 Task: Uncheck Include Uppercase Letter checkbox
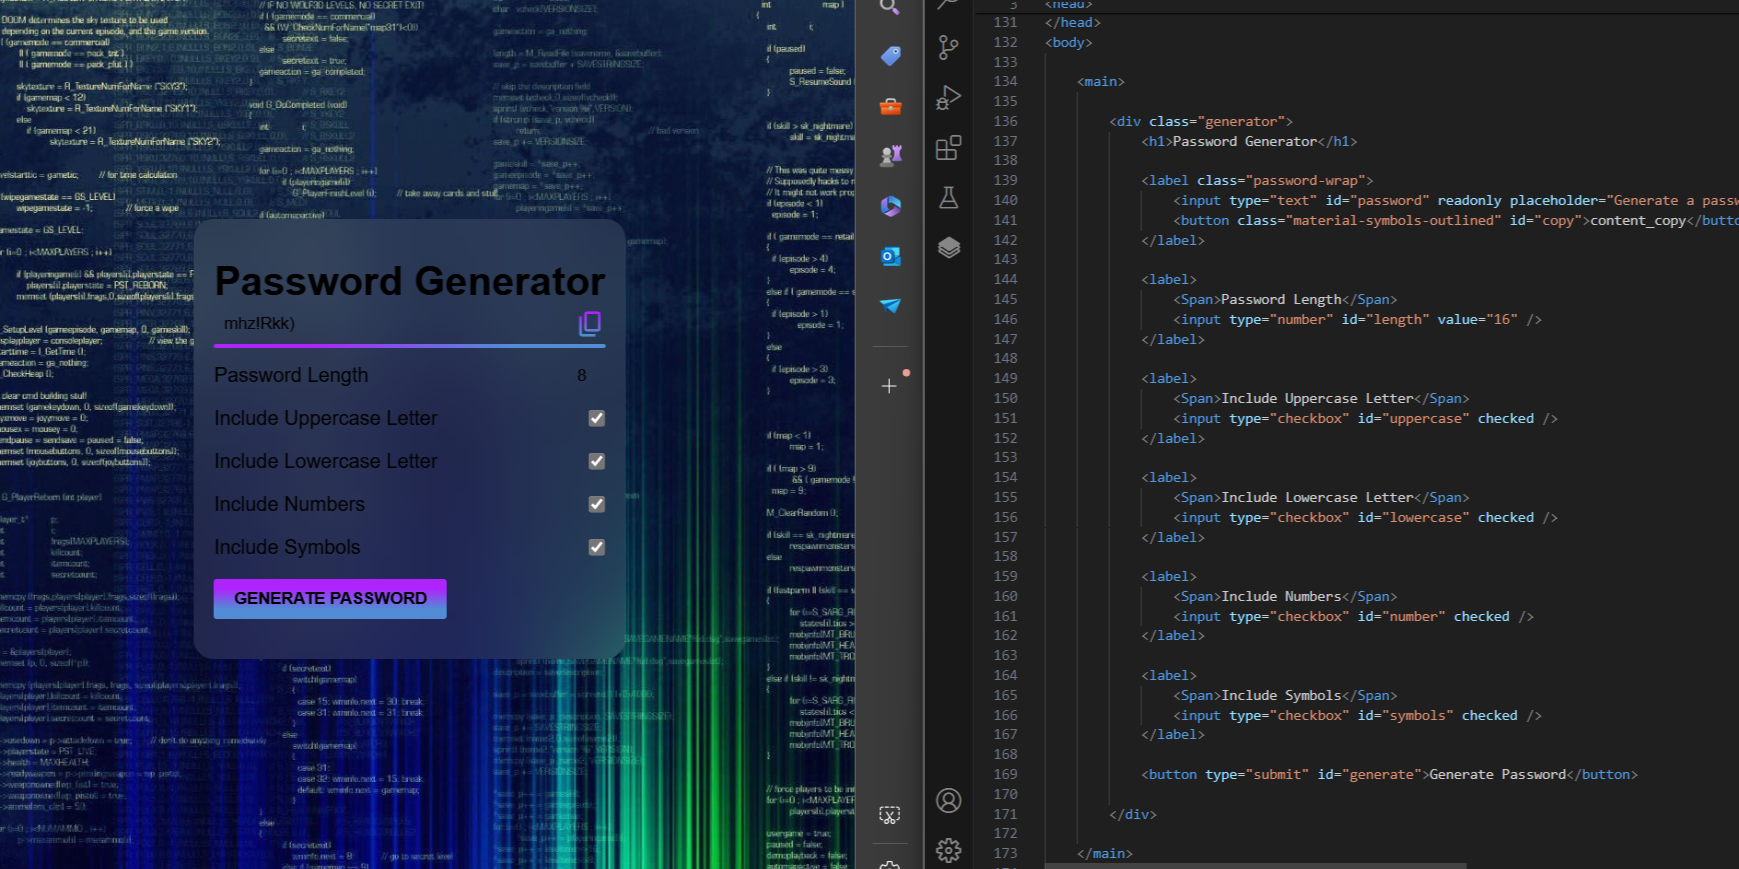(x=597, y=418)
